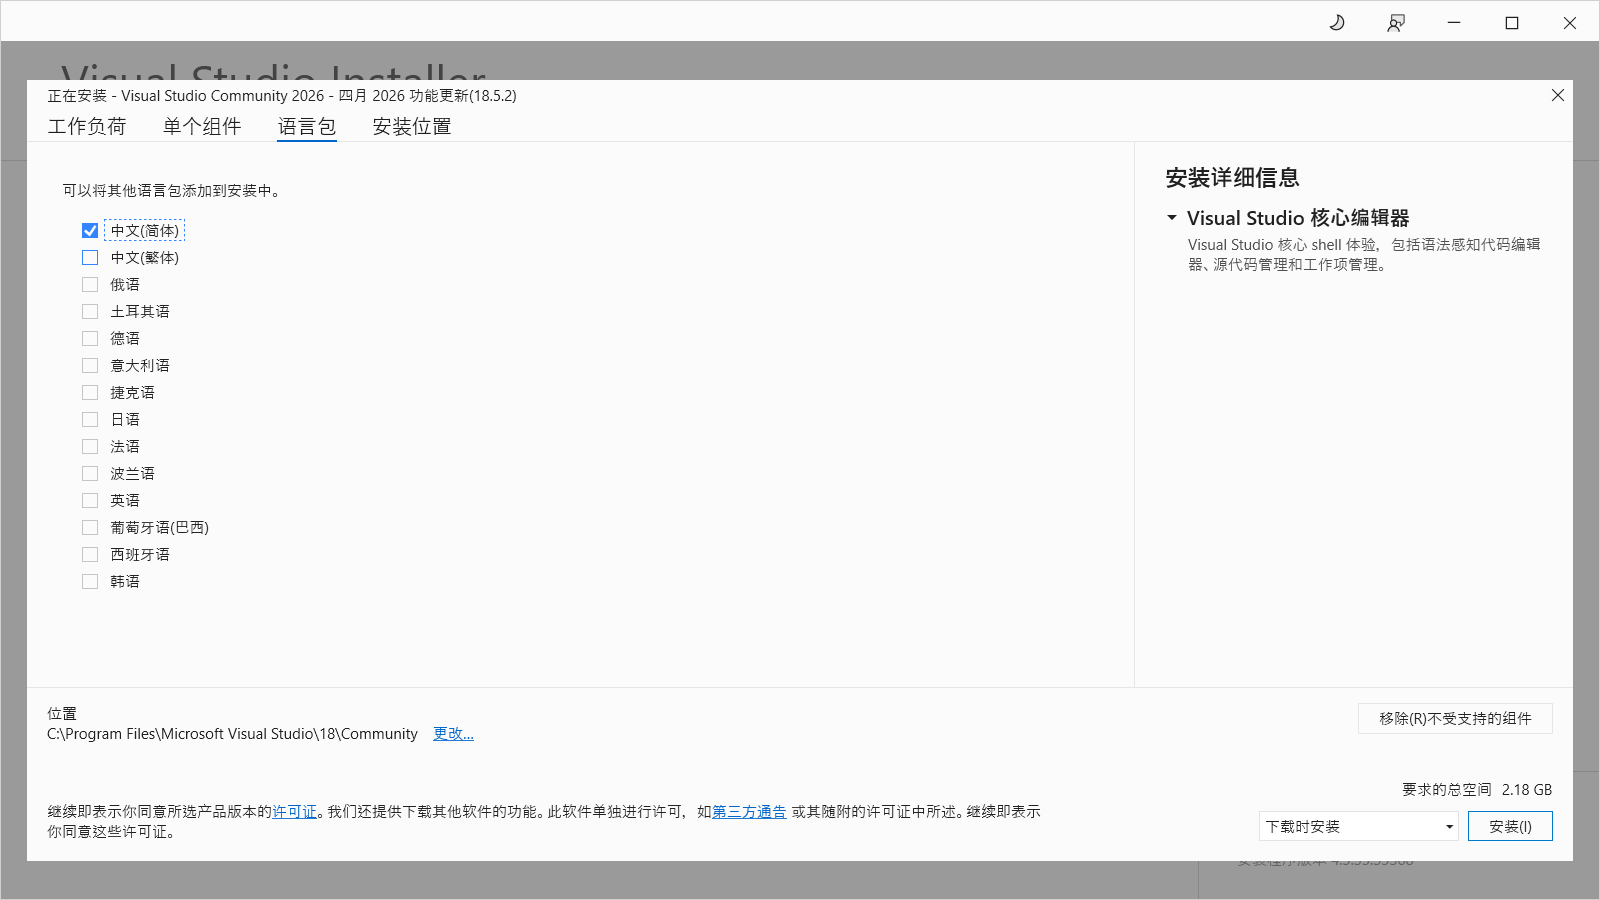Enable the 波兰语 checkbox
The image size is (1600, 900).
tap(90, 473)
